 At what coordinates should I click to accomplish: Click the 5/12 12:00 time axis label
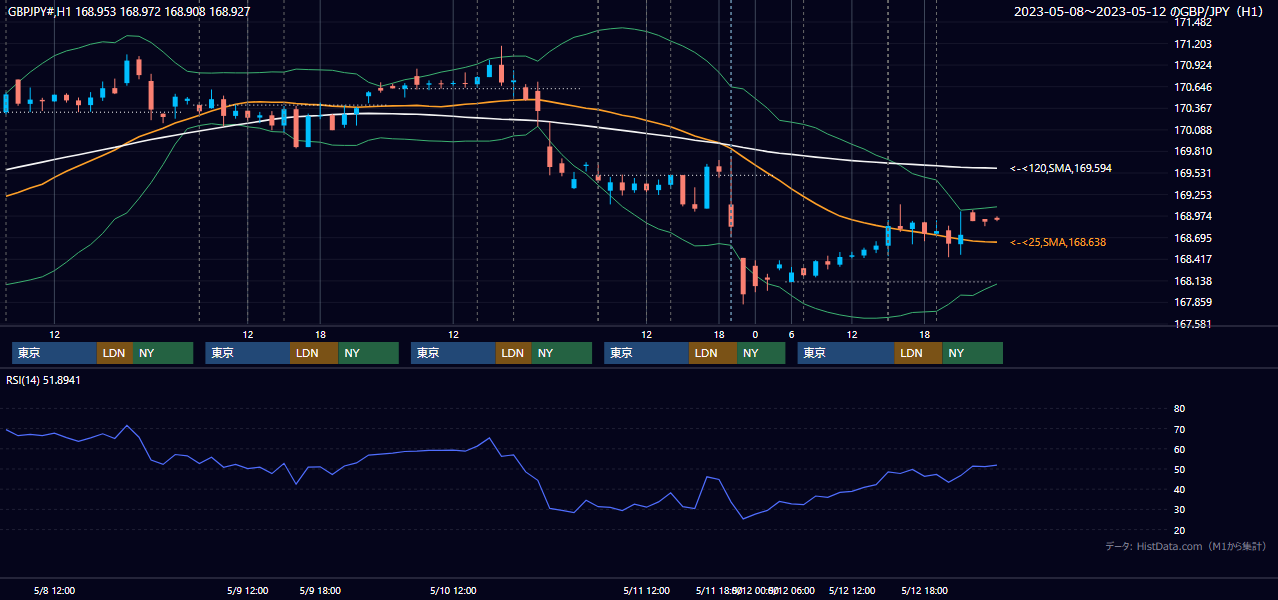pyautogui.click(x=852, y=591)
